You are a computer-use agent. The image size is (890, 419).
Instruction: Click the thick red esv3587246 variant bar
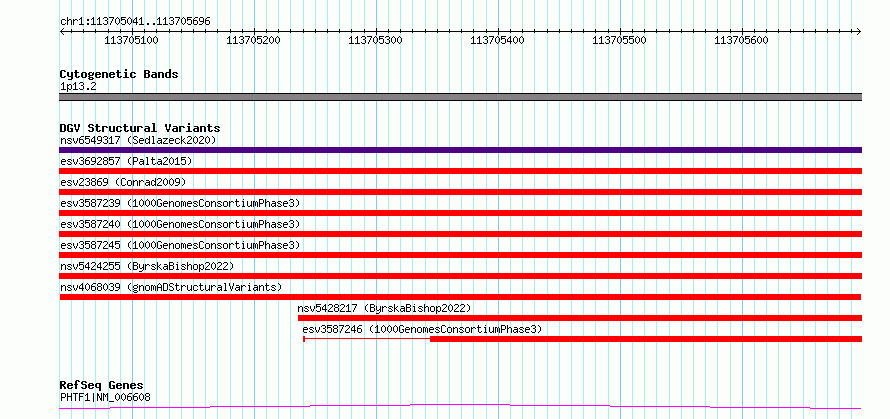point(646,339)
